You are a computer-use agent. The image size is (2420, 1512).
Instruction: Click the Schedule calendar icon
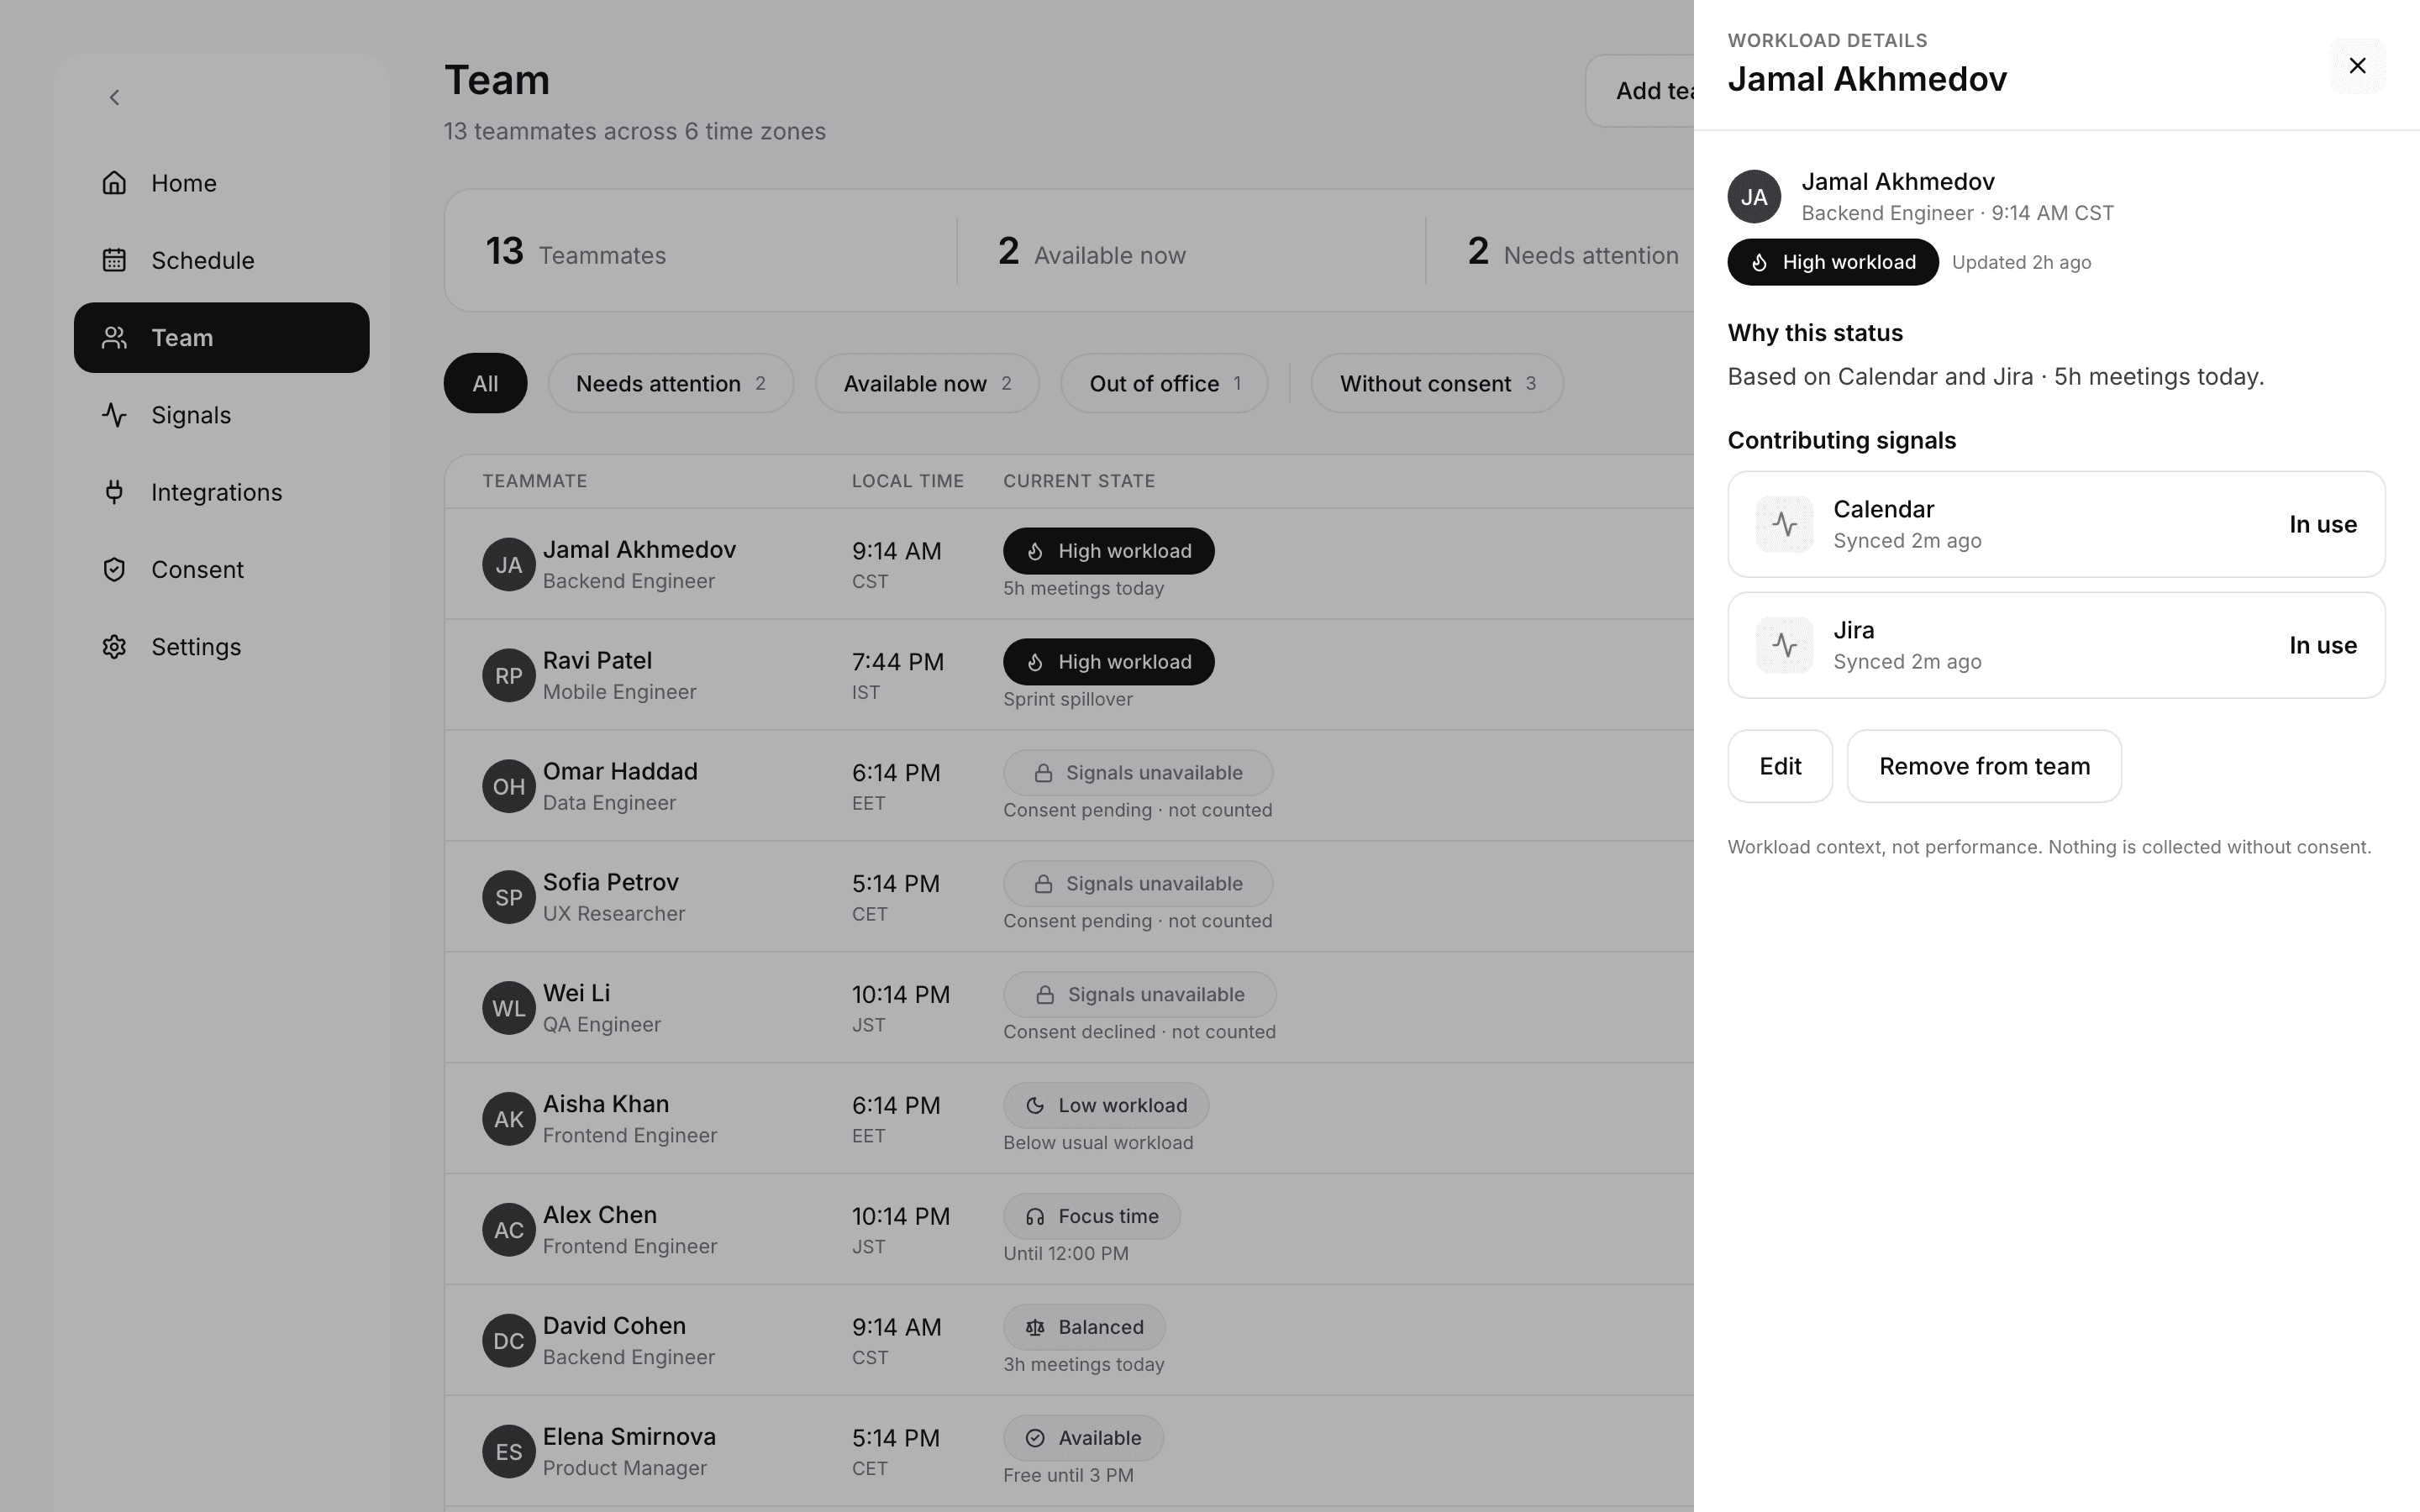(114, 260)
